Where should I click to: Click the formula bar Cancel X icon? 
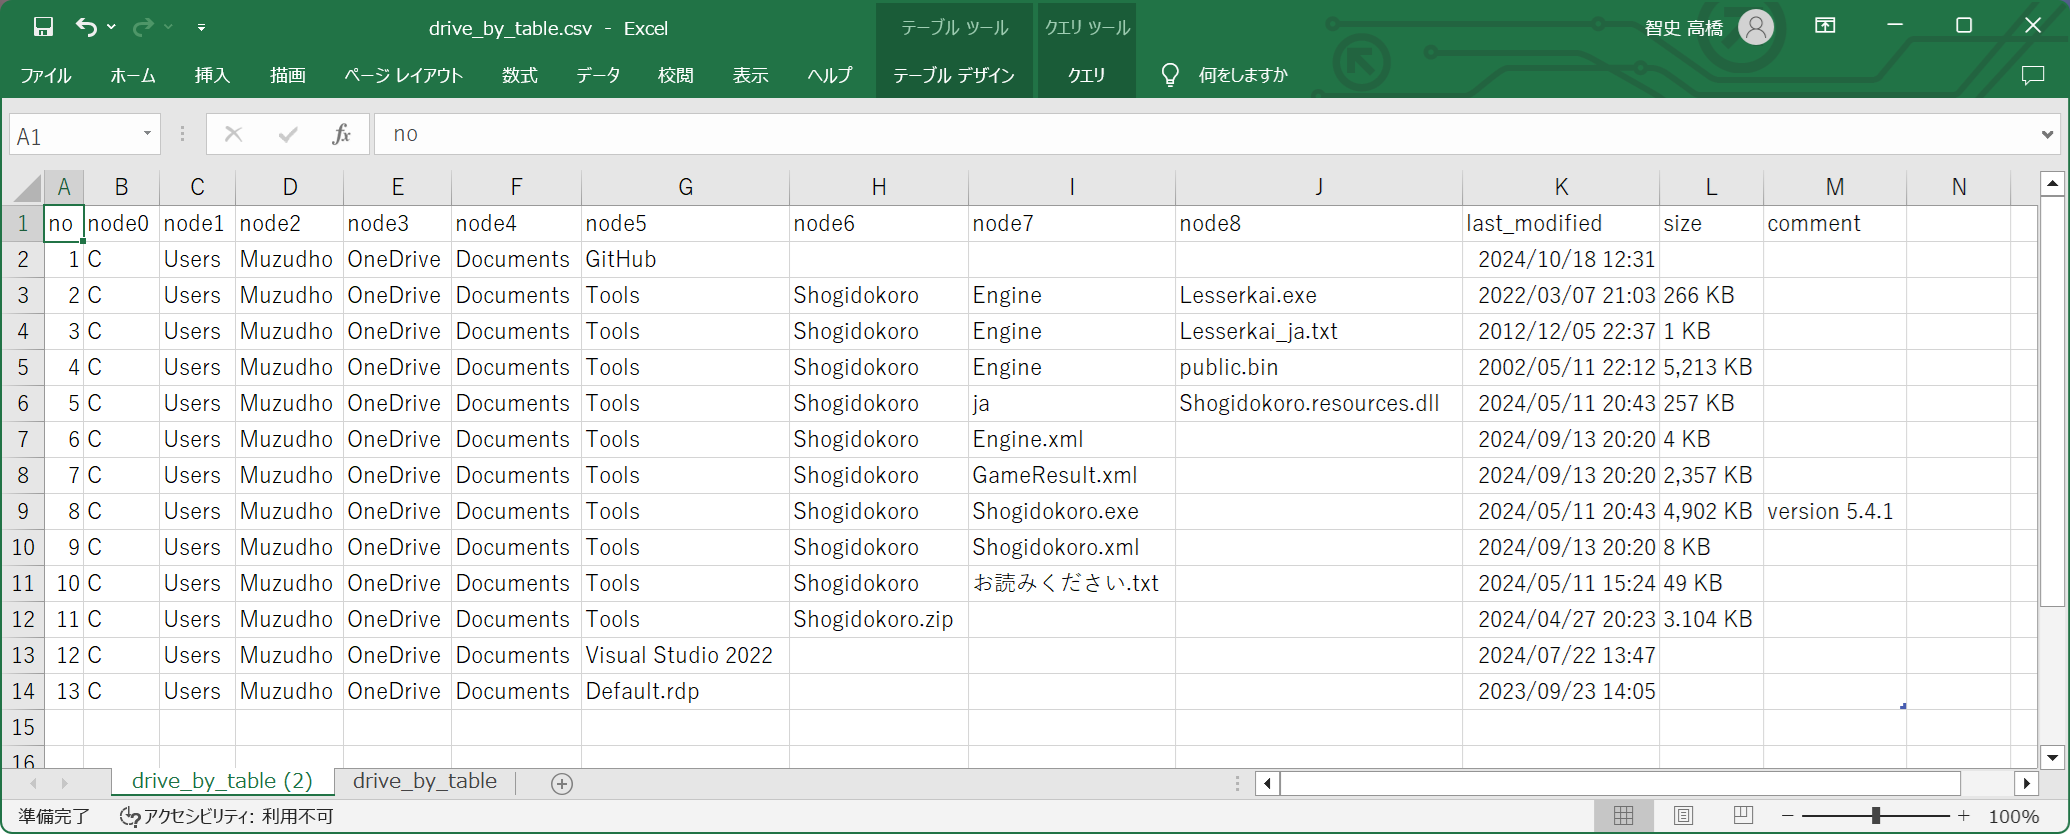tap(234, 134)
